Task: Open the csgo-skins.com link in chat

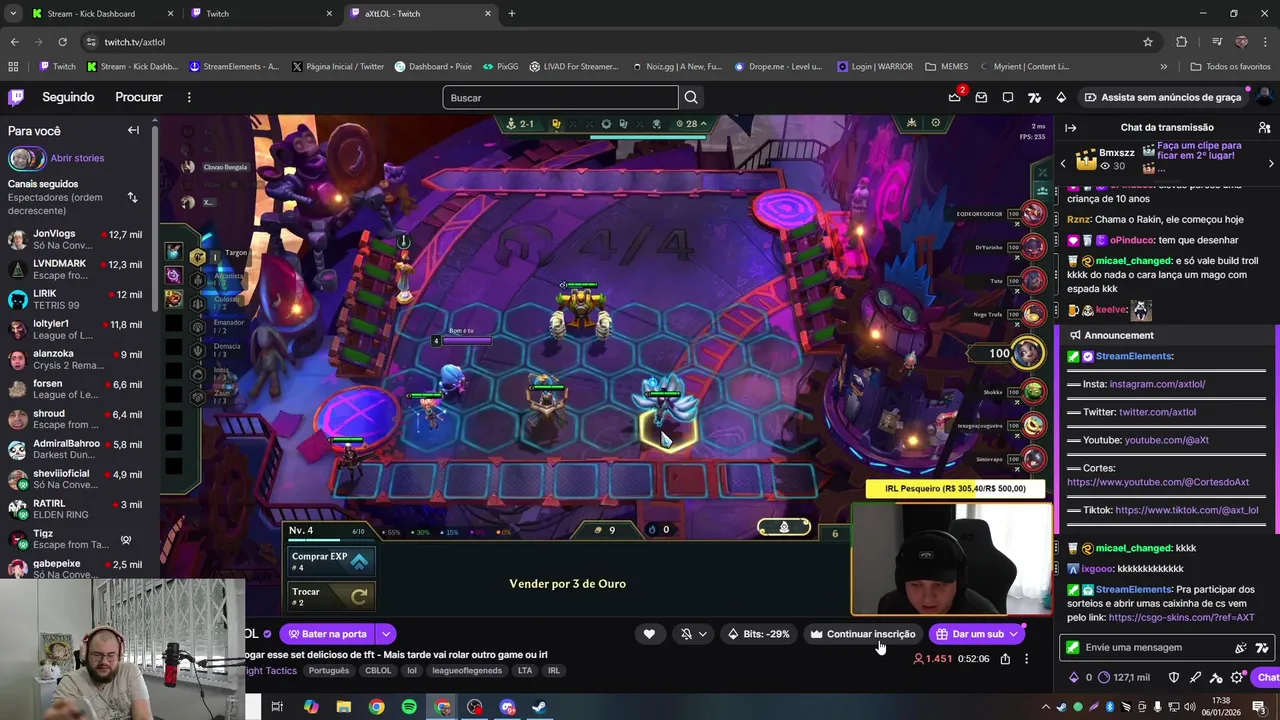Action: tap(1181, 617)
